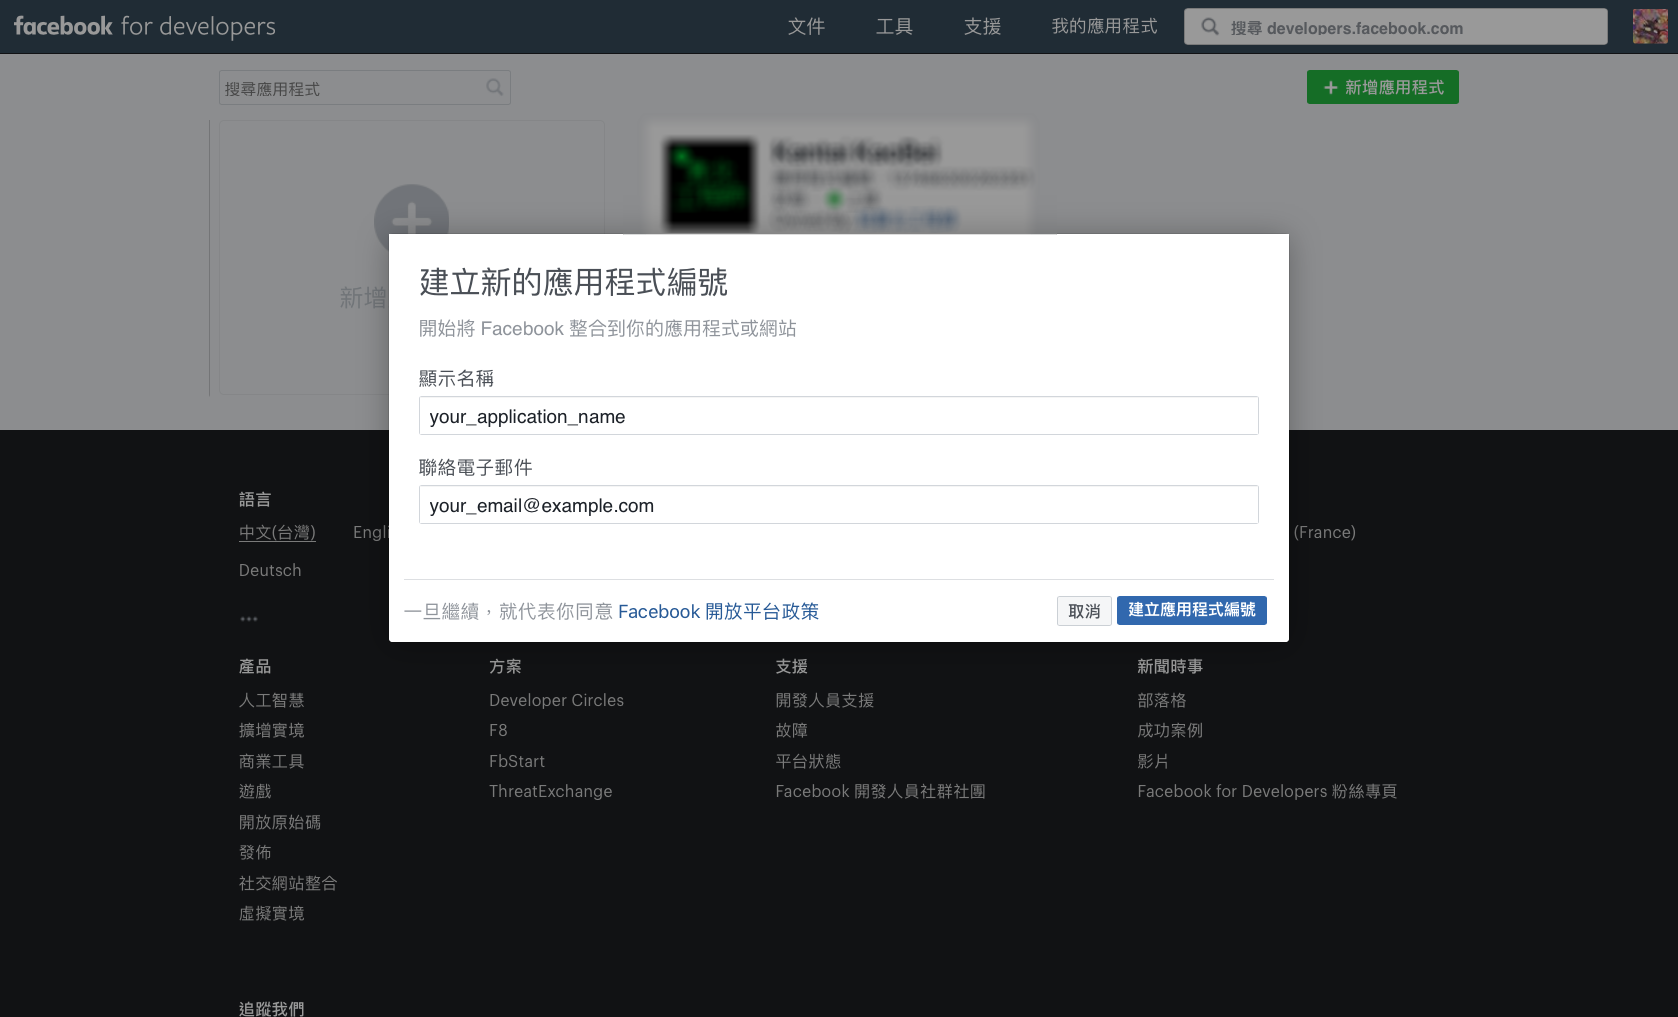Click the Facebook for developers logo
Screen dimensions: 1678x1017
(145, 27)
